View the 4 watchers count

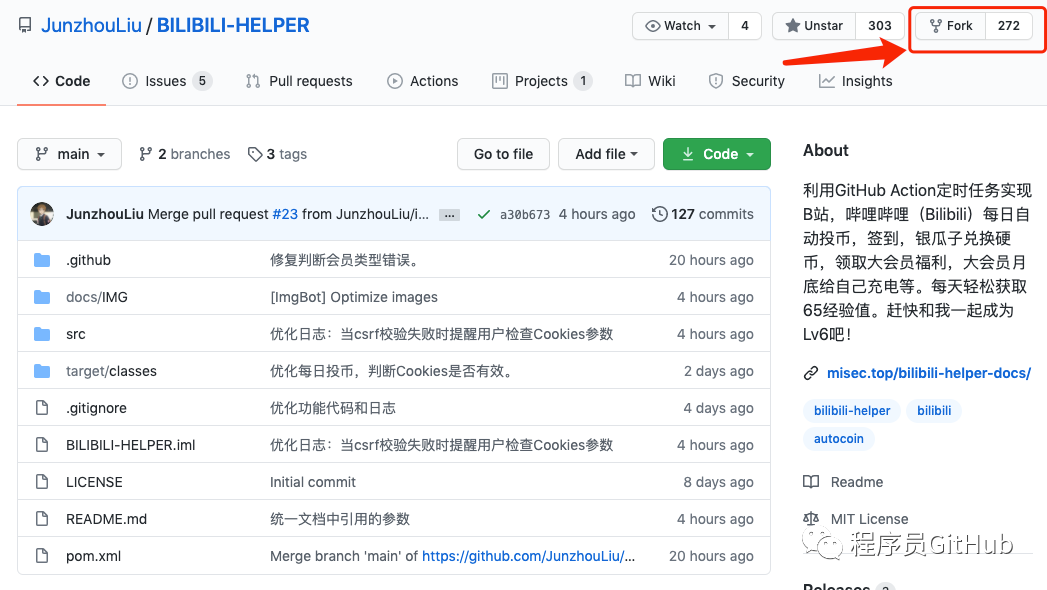point(745,26)
